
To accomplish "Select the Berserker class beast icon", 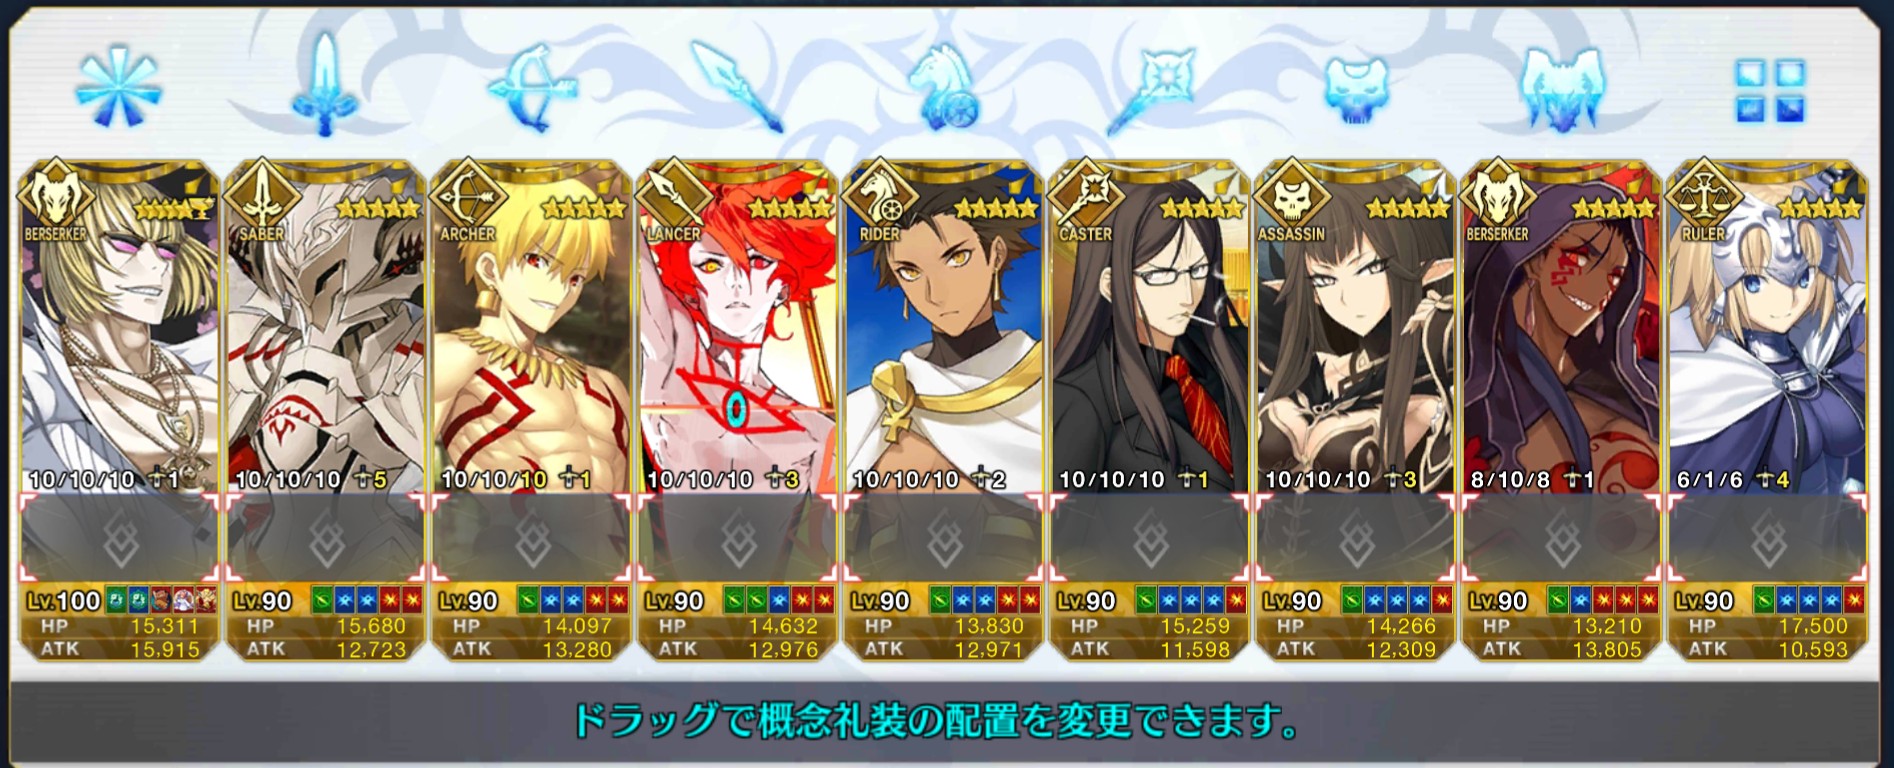I will tap(1562, 89).
